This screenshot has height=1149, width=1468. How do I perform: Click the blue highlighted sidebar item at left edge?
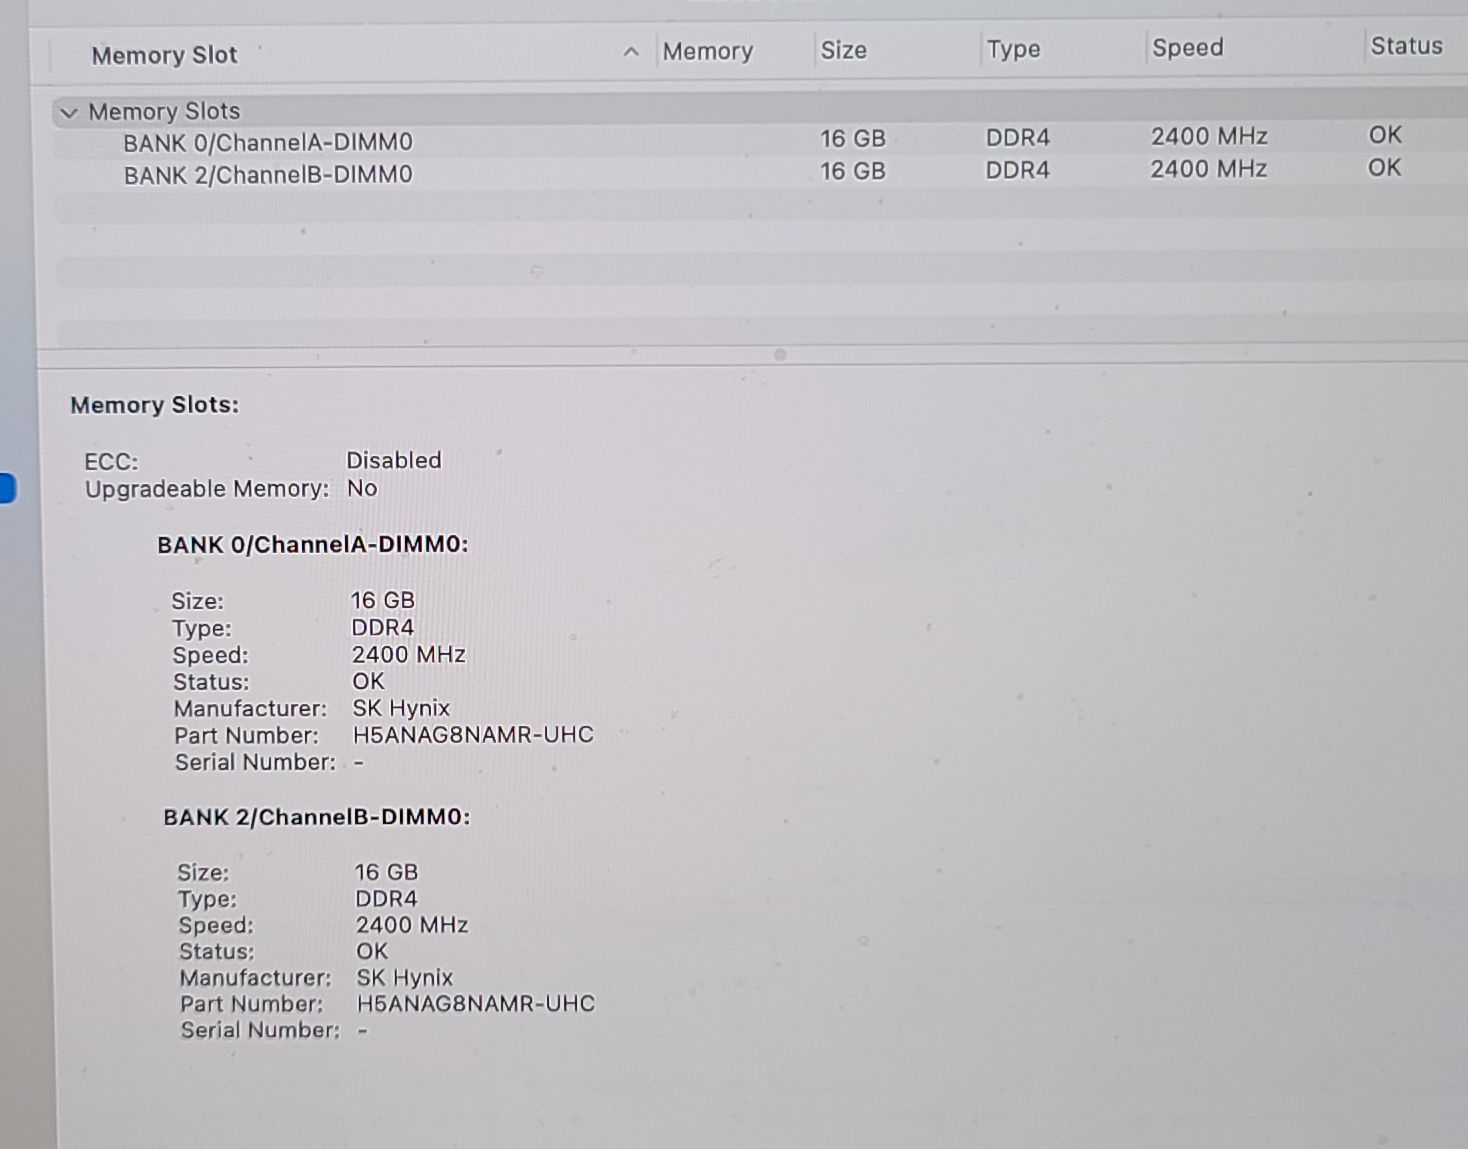(x=7, y=488)
